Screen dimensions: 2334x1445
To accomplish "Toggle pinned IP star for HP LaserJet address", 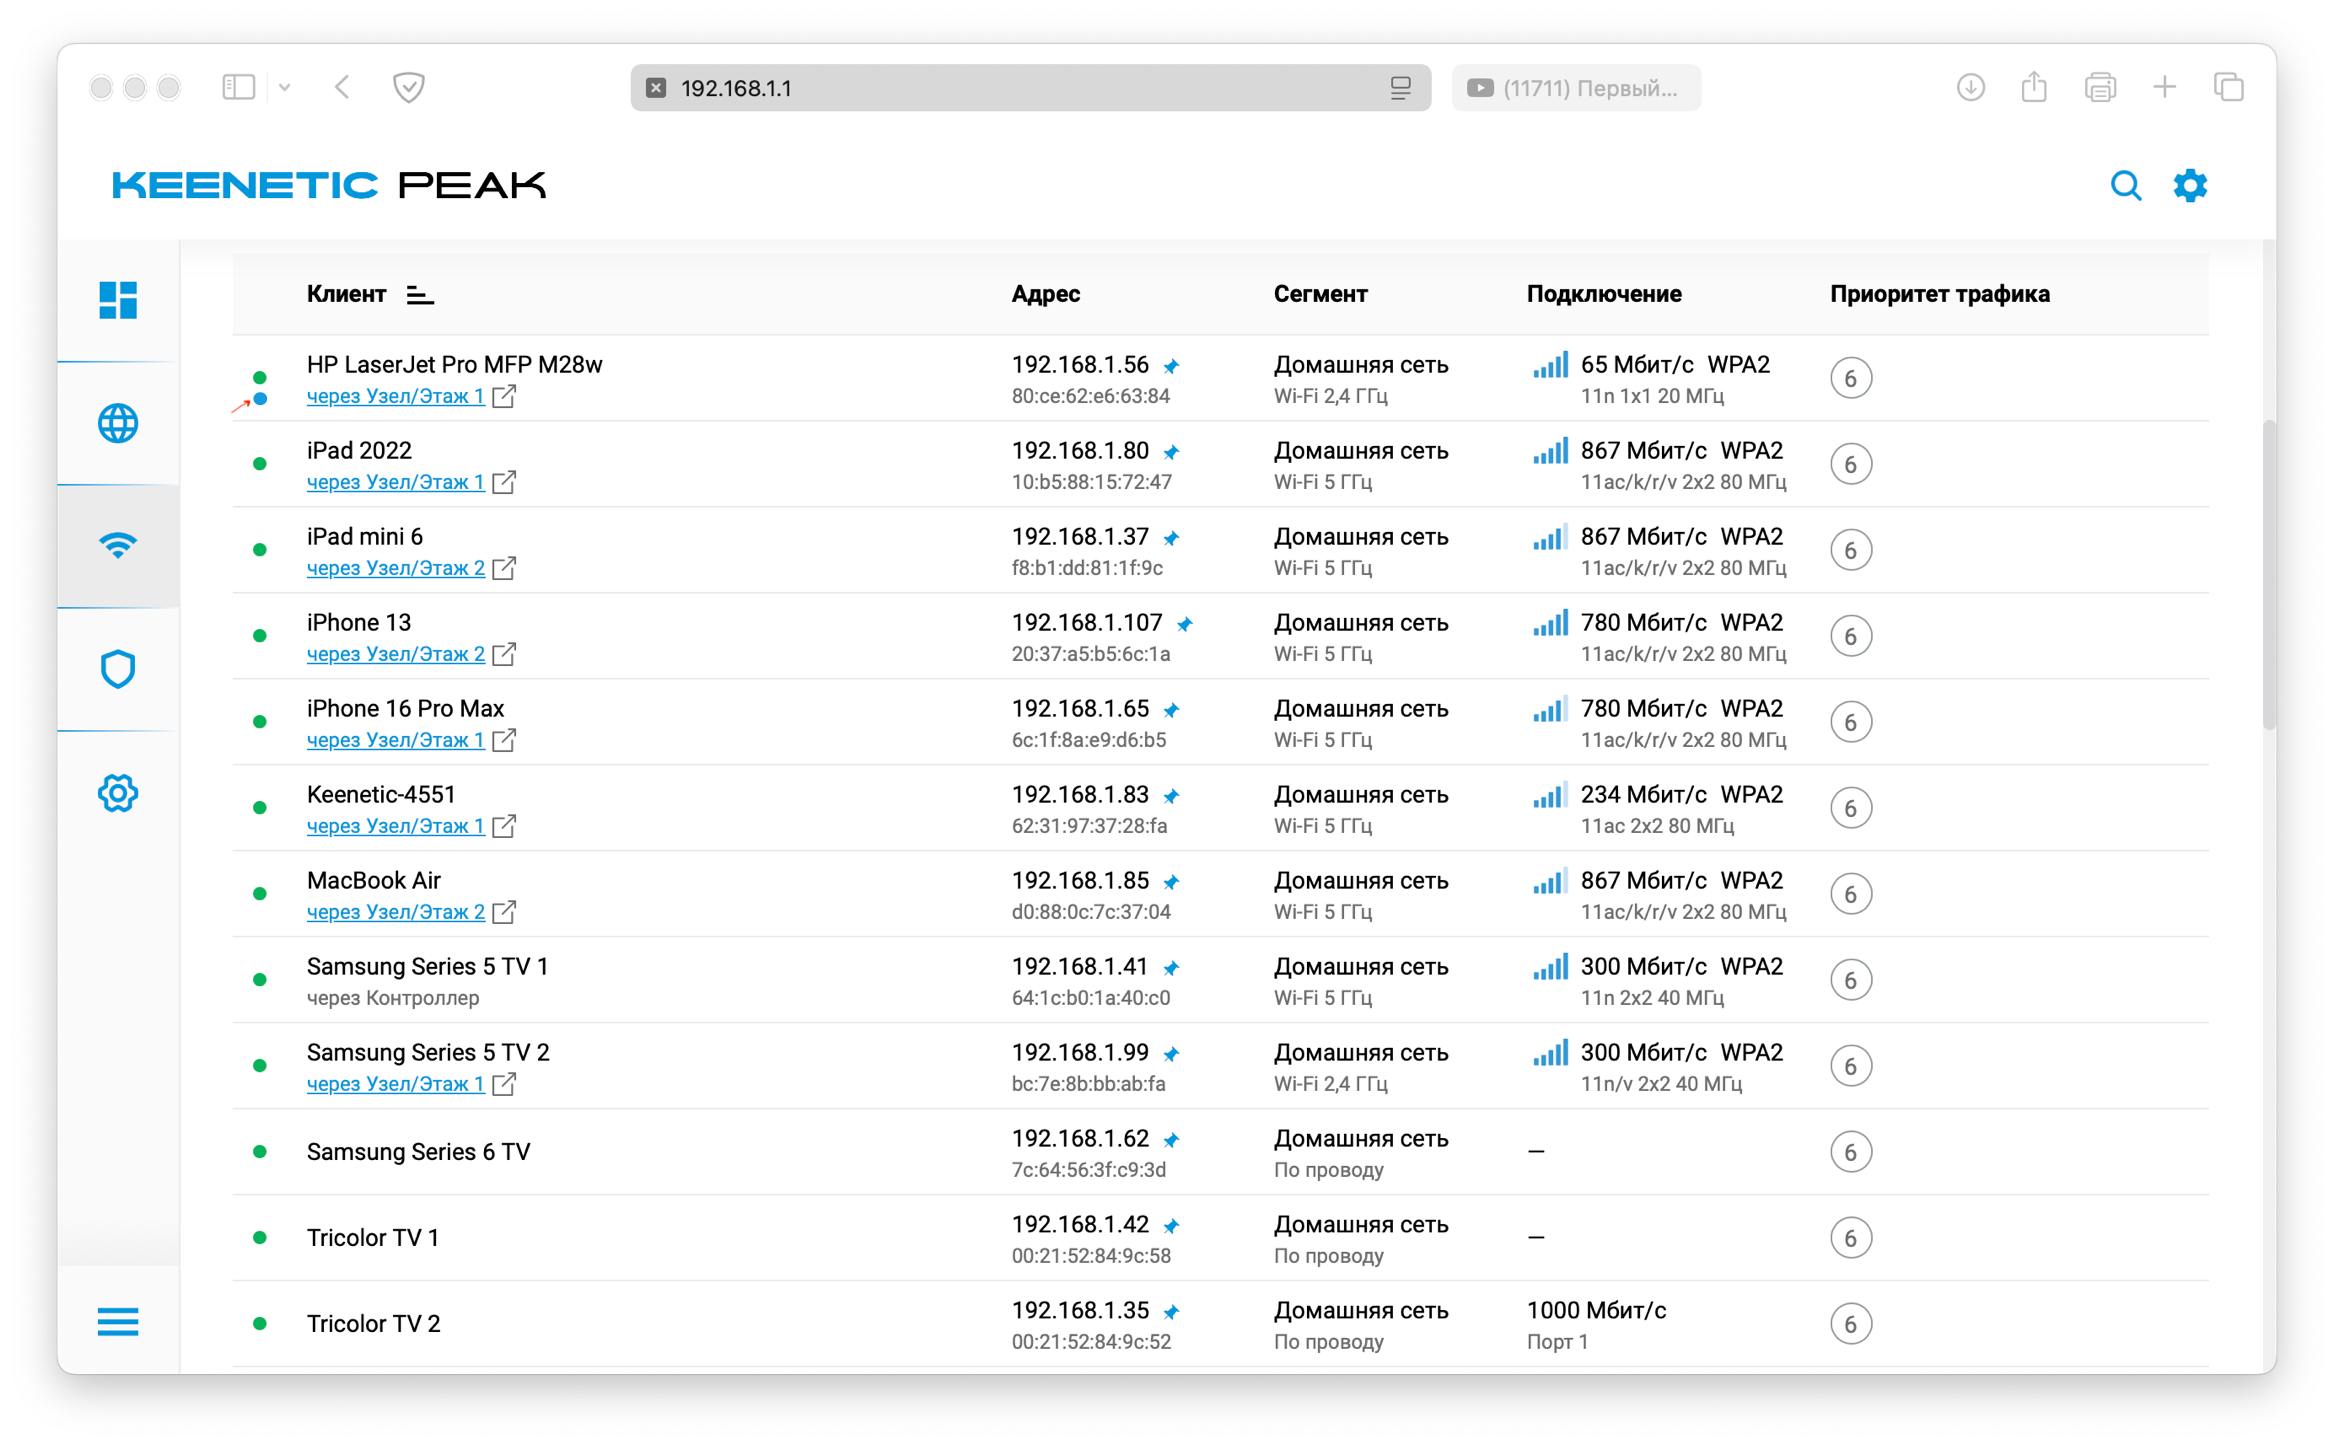I will [x=1172, y=367].
